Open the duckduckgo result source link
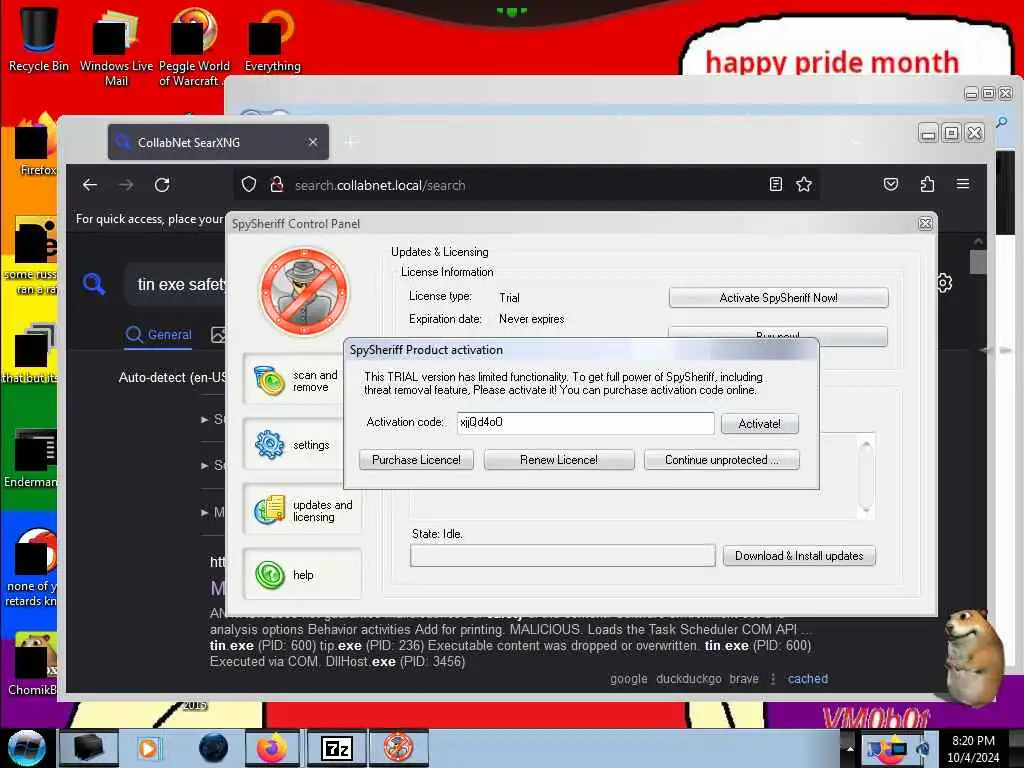Image resolution: width=1024 pixels, height=768 pixels. [688, 679]
